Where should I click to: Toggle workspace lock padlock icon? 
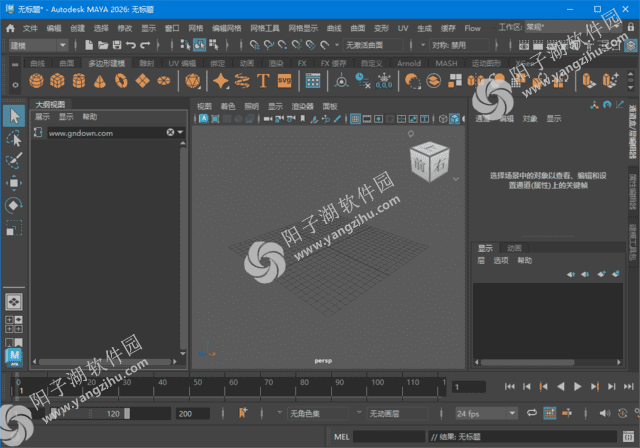coord(630,27)
